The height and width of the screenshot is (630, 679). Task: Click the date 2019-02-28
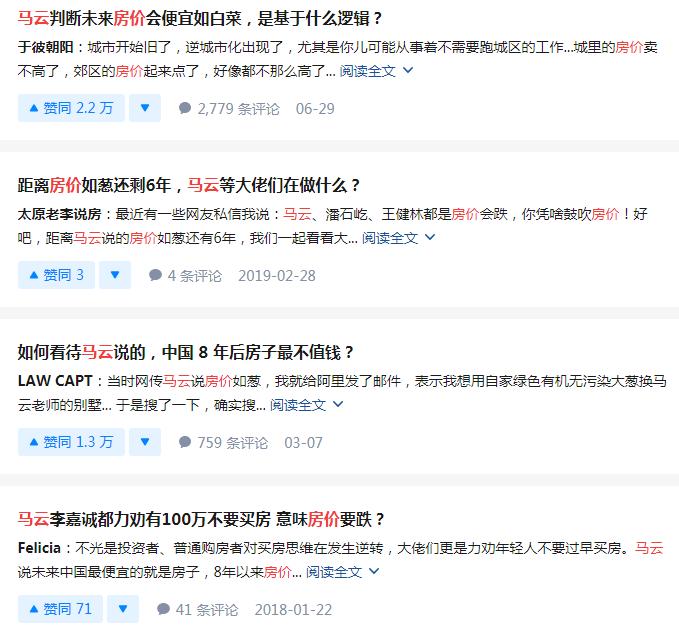coord(277,276)
